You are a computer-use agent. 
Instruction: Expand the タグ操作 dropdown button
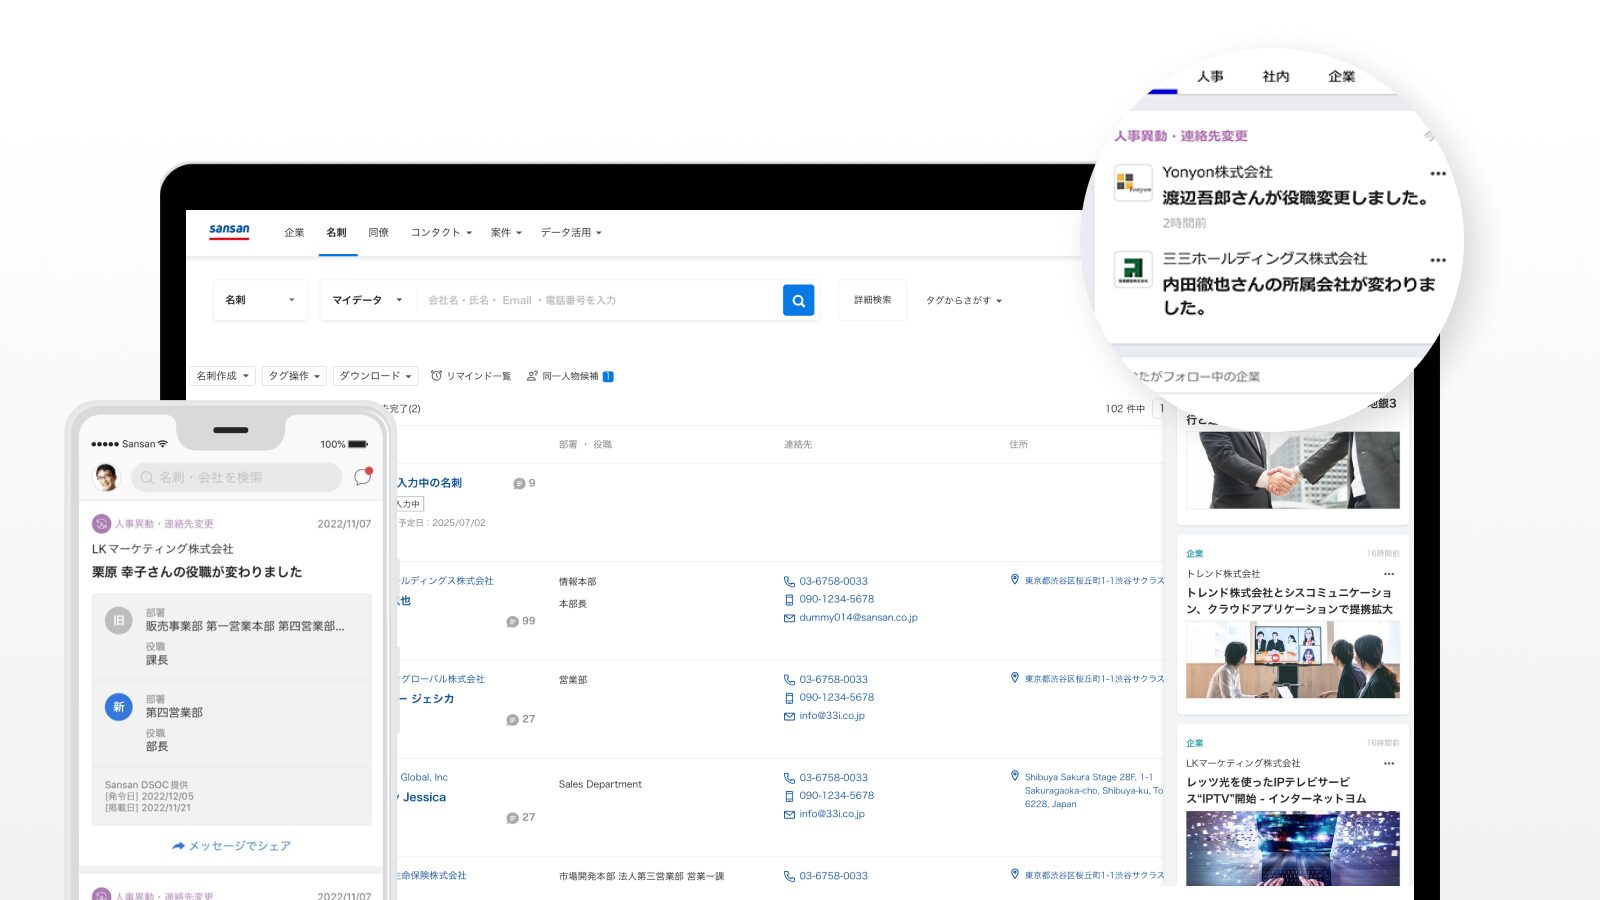point(294,376)
